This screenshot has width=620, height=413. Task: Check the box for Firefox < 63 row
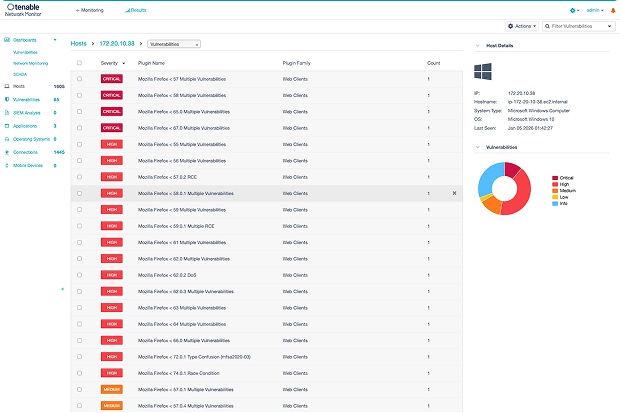(x=79, y=308)
